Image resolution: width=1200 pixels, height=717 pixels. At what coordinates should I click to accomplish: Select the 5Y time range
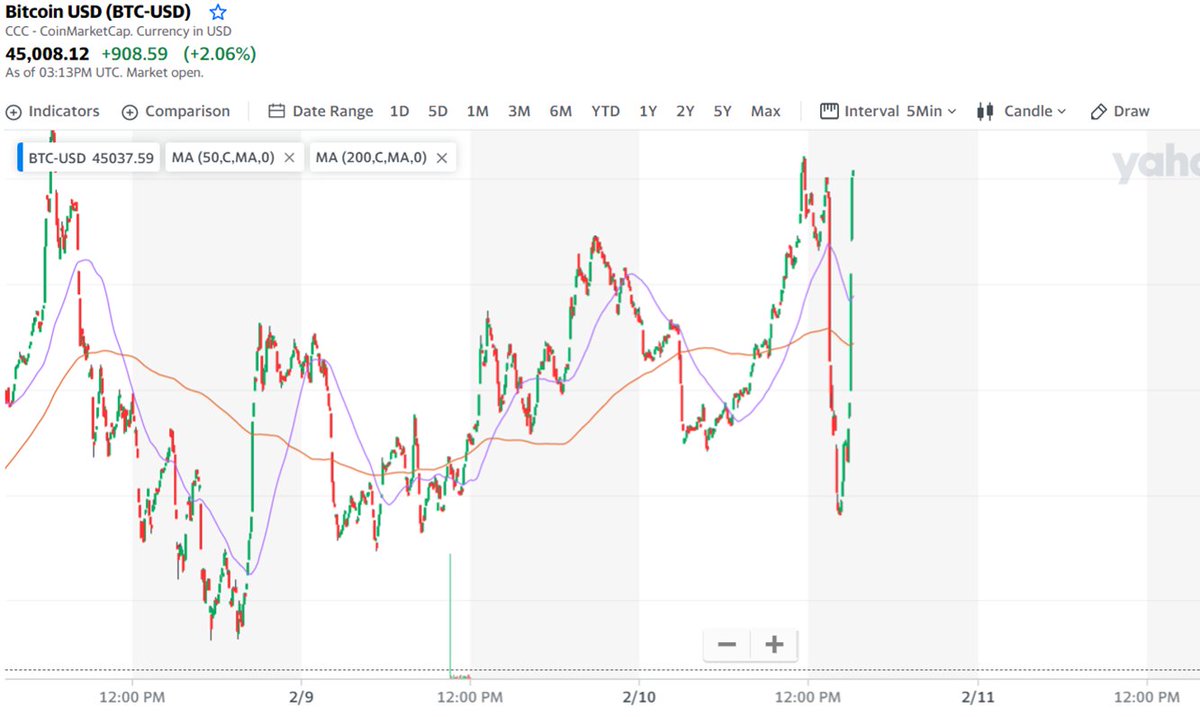(723, 111)
